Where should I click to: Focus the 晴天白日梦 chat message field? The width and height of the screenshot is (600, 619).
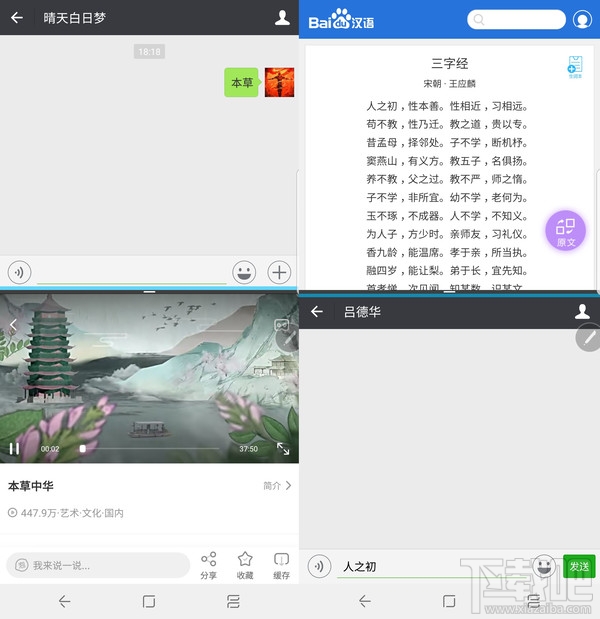coord(132,273)
